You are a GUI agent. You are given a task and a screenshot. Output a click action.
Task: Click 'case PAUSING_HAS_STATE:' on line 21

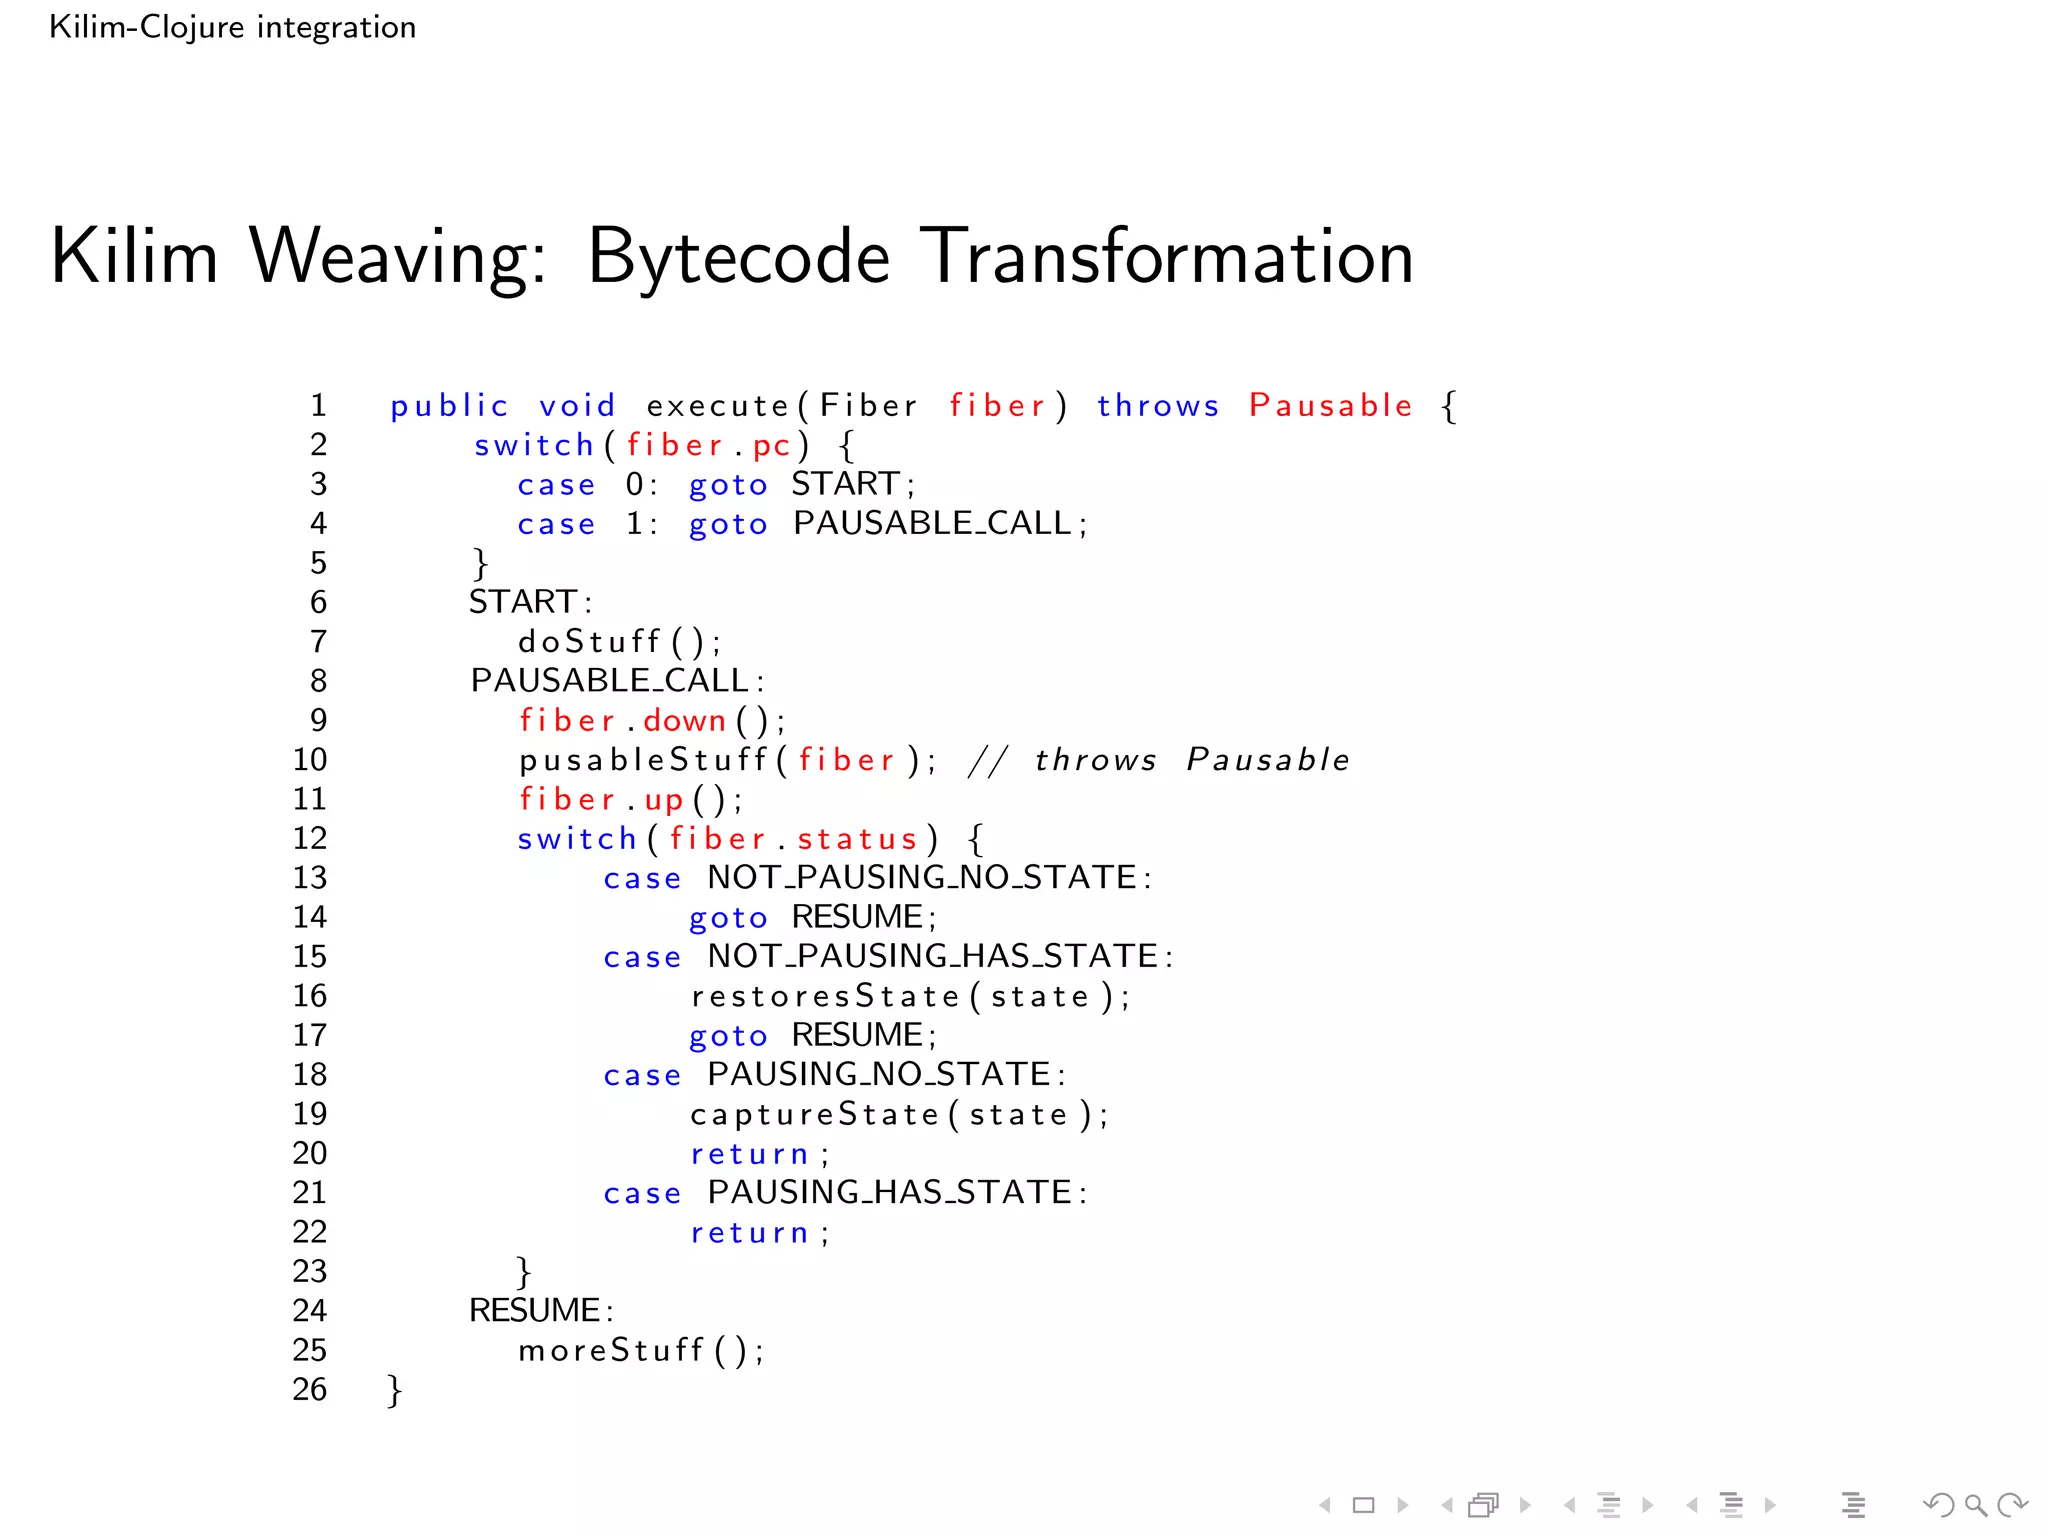click(x=846, y=1193)
